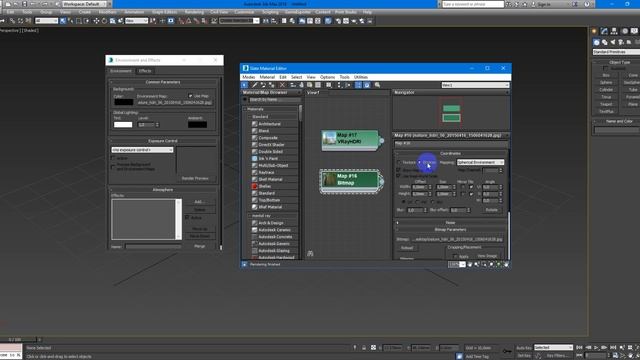Image resolution: width=640 pixels, height=360 pixels.
Task: Click the white Tint color swatch
Action: click(x=123, y=124)
